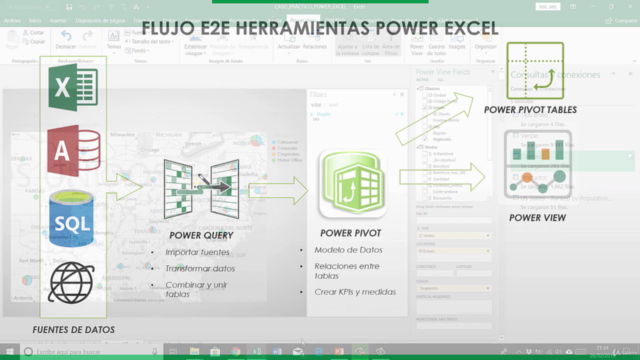
Task: Click Ajustar a la ventana
Action: pyautogui.click(x=347, y=44)
